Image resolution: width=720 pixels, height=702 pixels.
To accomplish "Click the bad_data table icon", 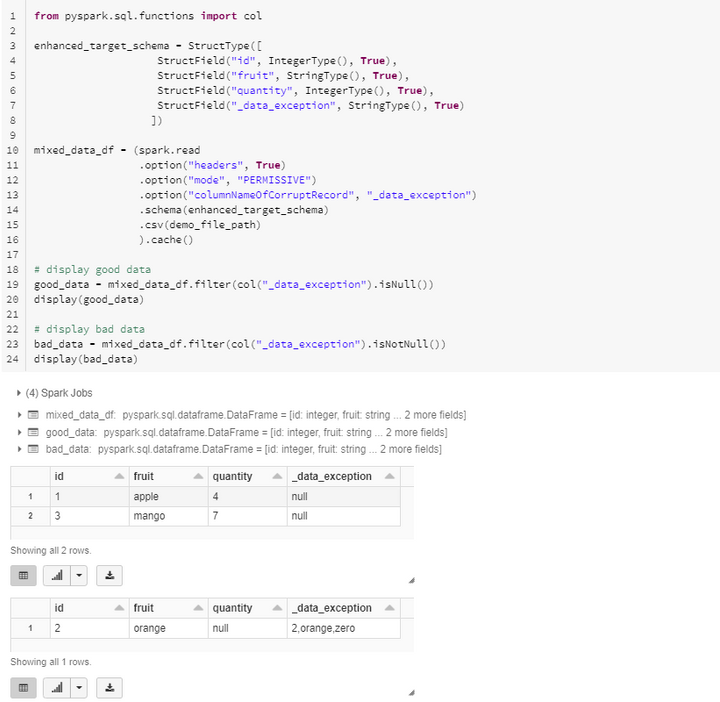I will click(x=33, y=449).
